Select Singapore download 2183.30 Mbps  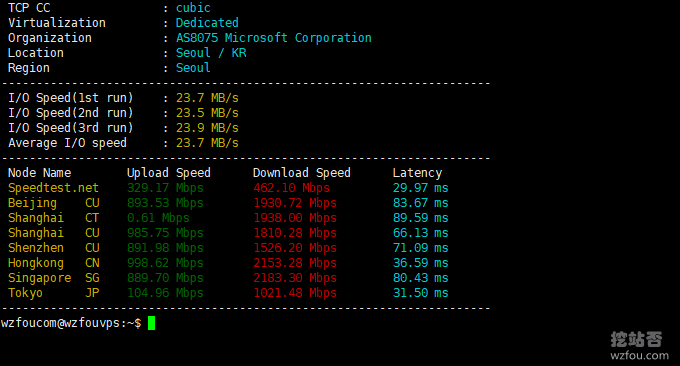295,278
